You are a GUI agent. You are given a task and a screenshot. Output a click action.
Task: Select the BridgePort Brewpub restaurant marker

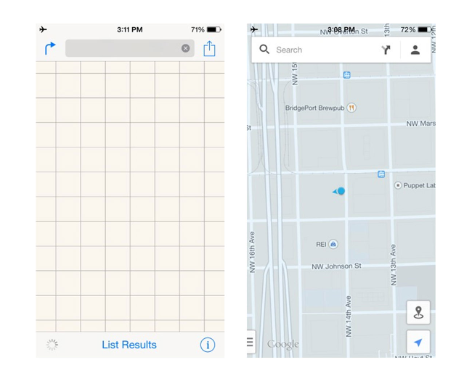click(351, 108)
